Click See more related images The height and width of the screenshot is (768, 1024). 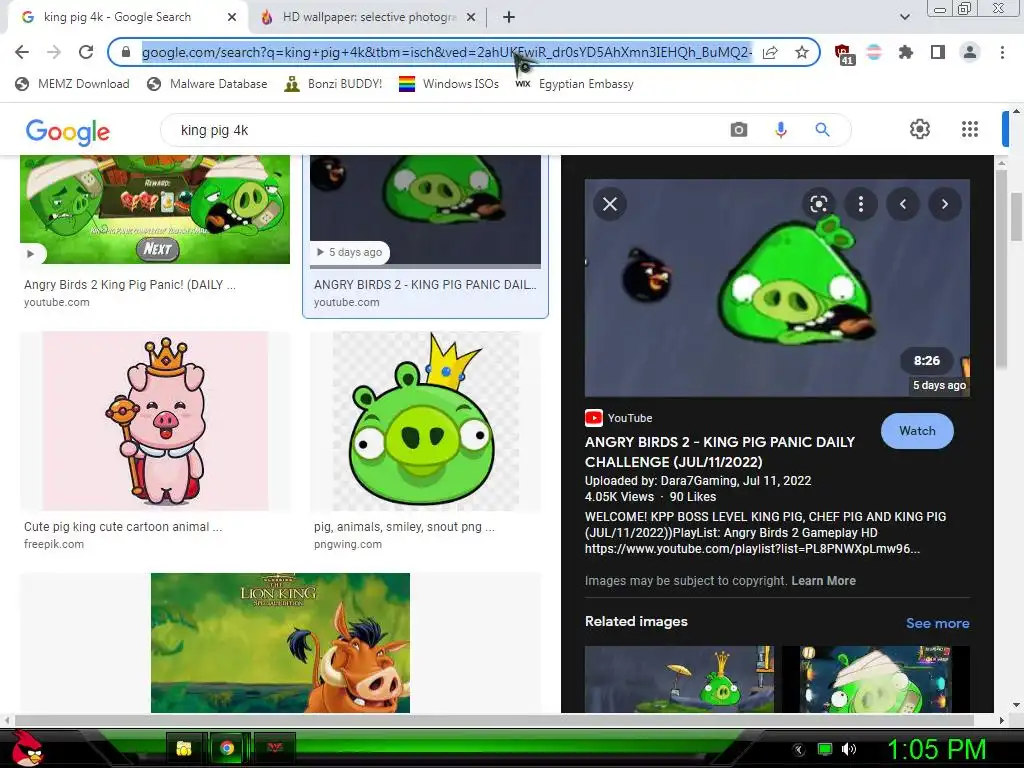click(937, 623)
